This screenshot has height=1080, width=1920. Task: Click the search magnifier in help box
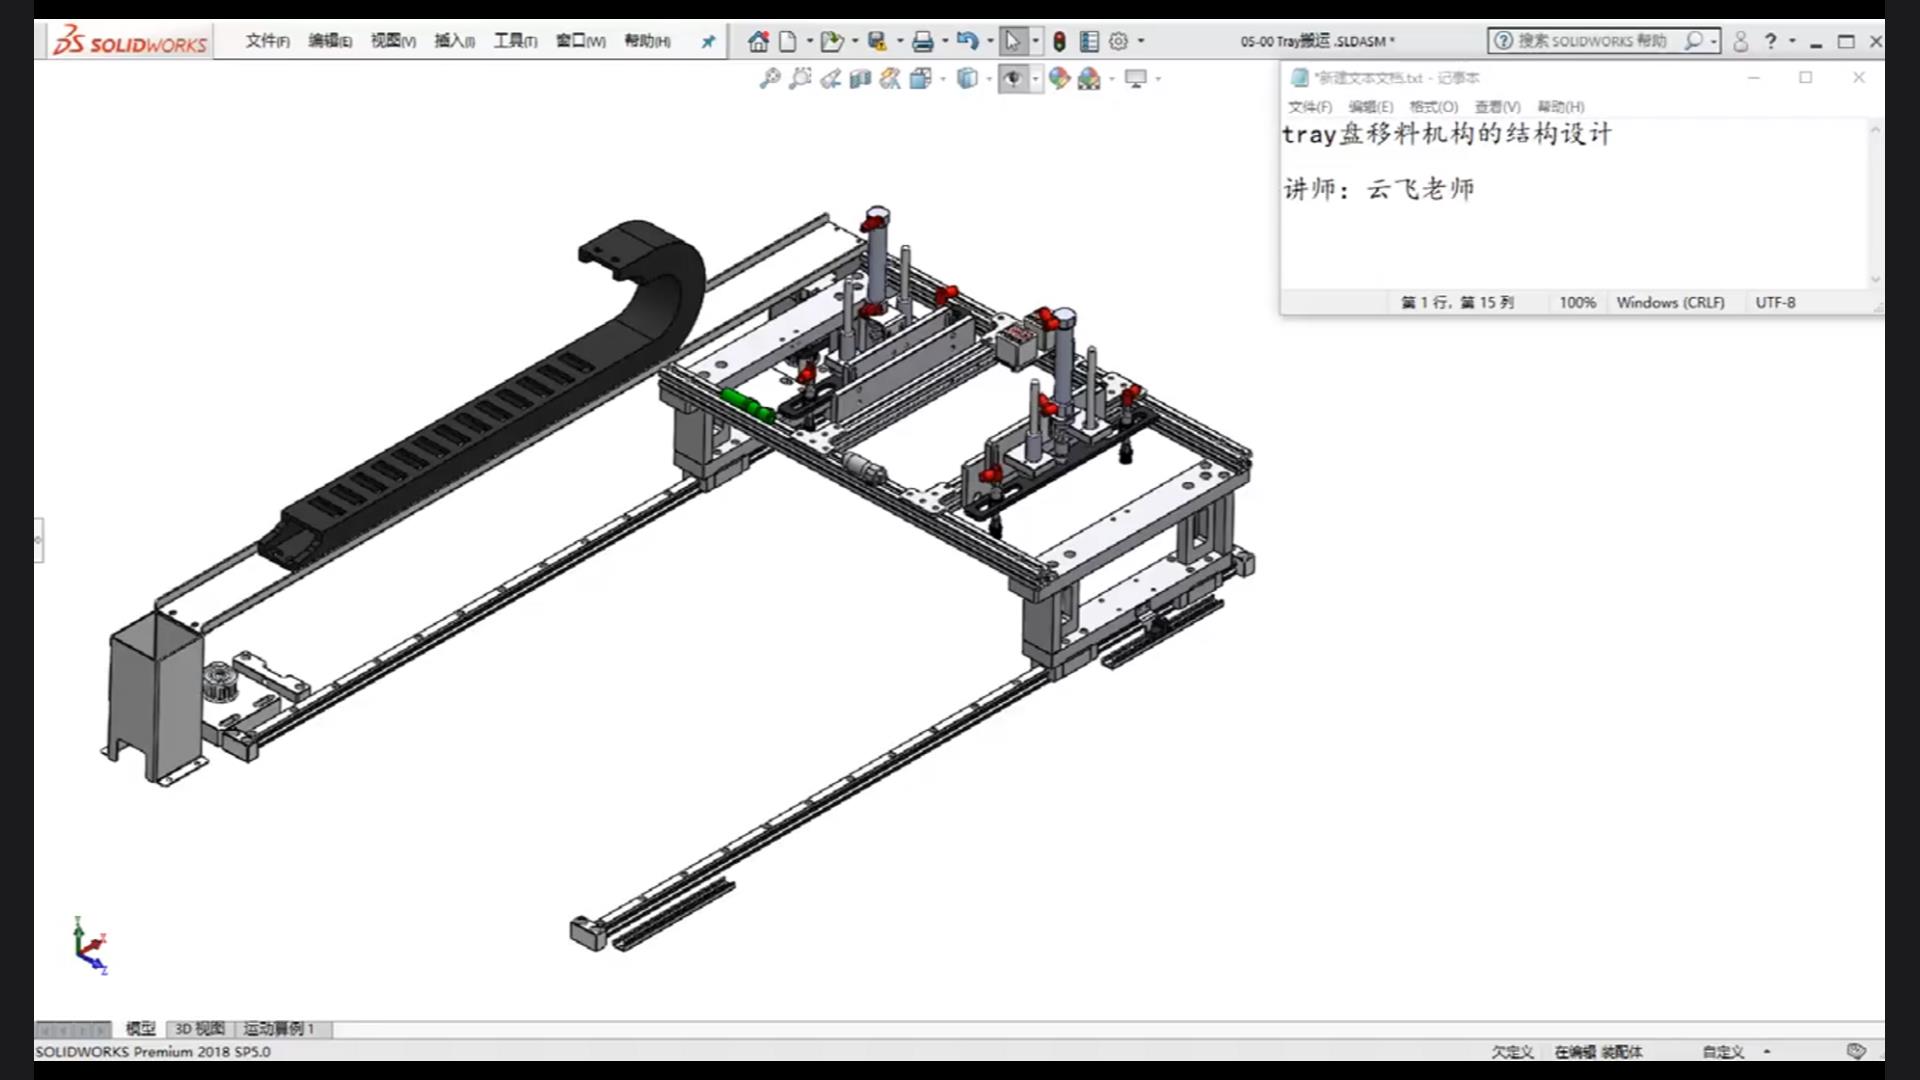pos(1694,41)
